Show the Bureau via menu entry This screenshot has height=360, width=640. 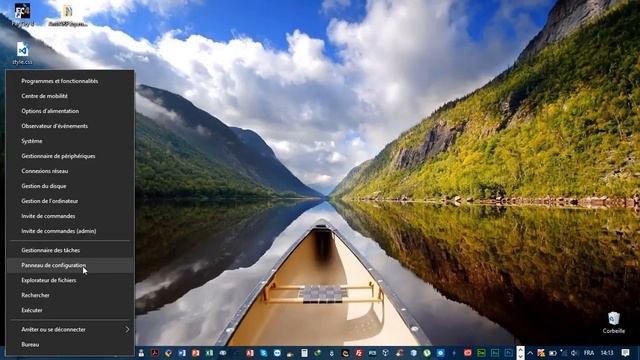coord(70,344)
